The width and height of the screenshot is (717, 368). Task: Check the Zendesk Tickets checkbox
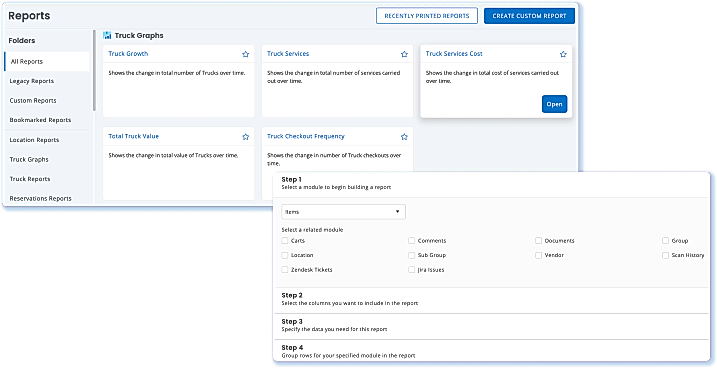(x=285, y=270)
